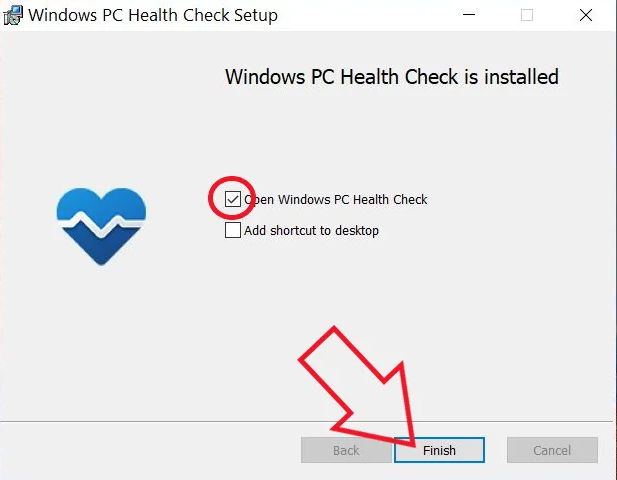This screenshot has width=617, height=480.
Task: Click the dark blue lower half of heart logo
Action: click(x=102, y=245)
